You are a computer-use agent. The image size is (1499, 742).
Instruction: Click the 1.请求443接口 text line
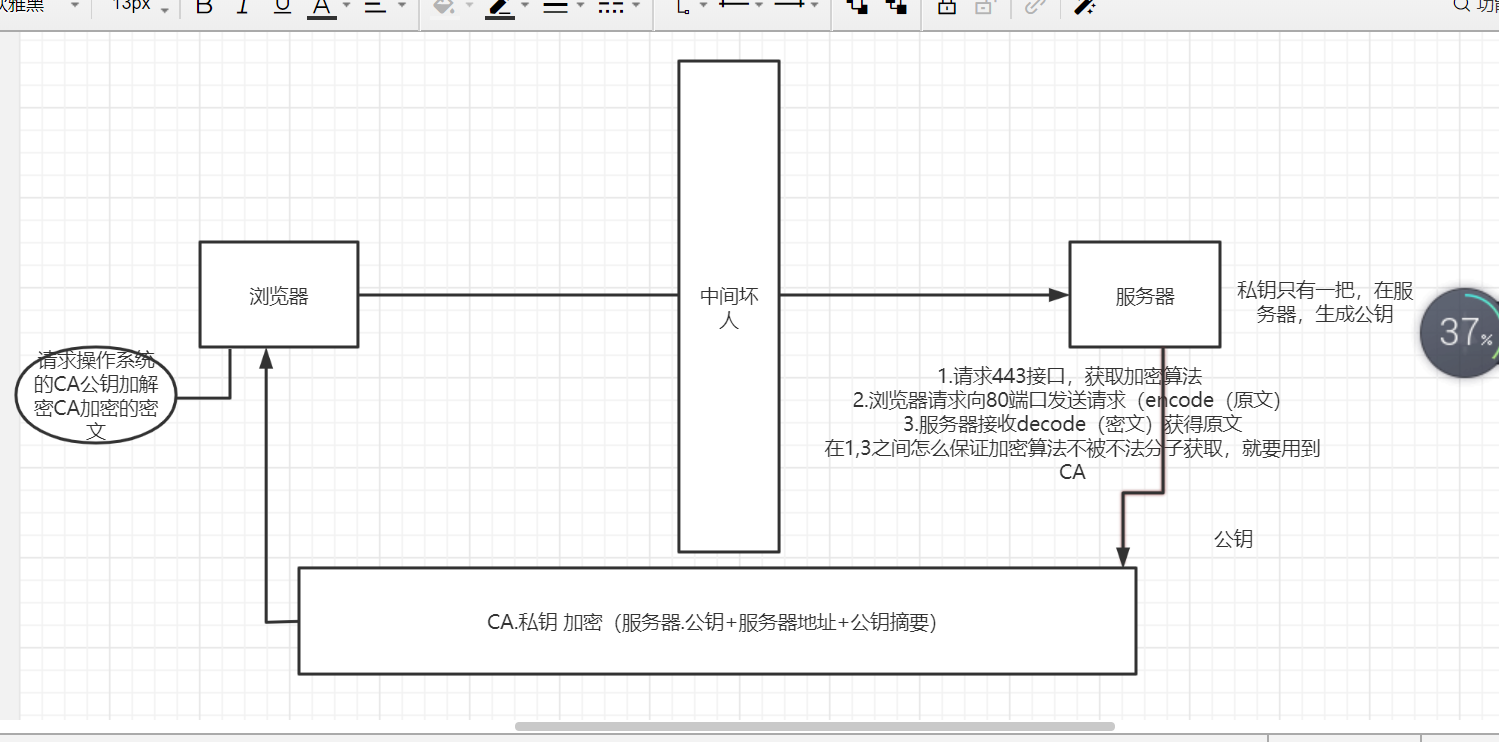[1069, 376]
